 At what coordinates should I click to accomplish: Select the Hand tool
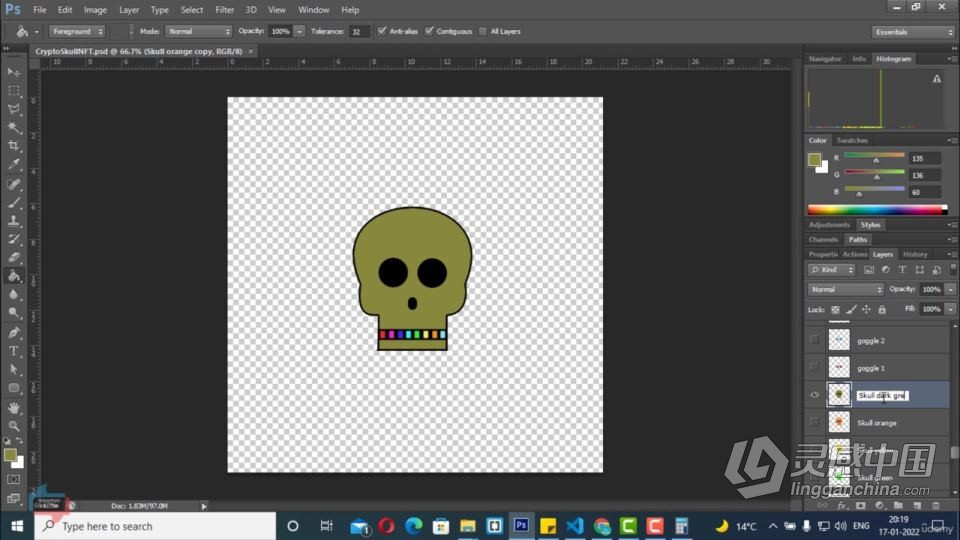pyautogui.click(x=13, y=408)
